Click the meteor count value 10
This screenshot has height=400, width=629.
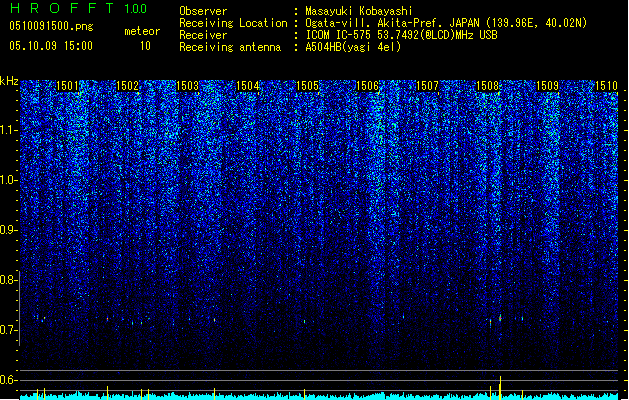(145, 46)
